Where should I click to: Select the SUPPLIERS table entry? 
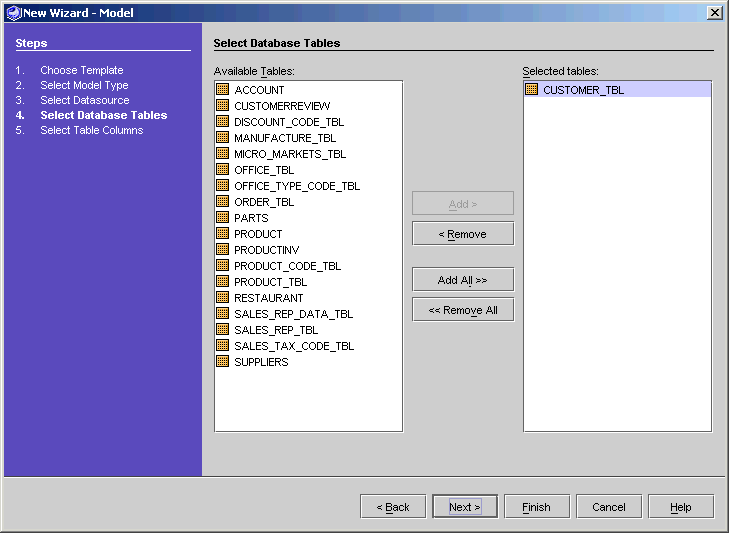coord(261,362)
